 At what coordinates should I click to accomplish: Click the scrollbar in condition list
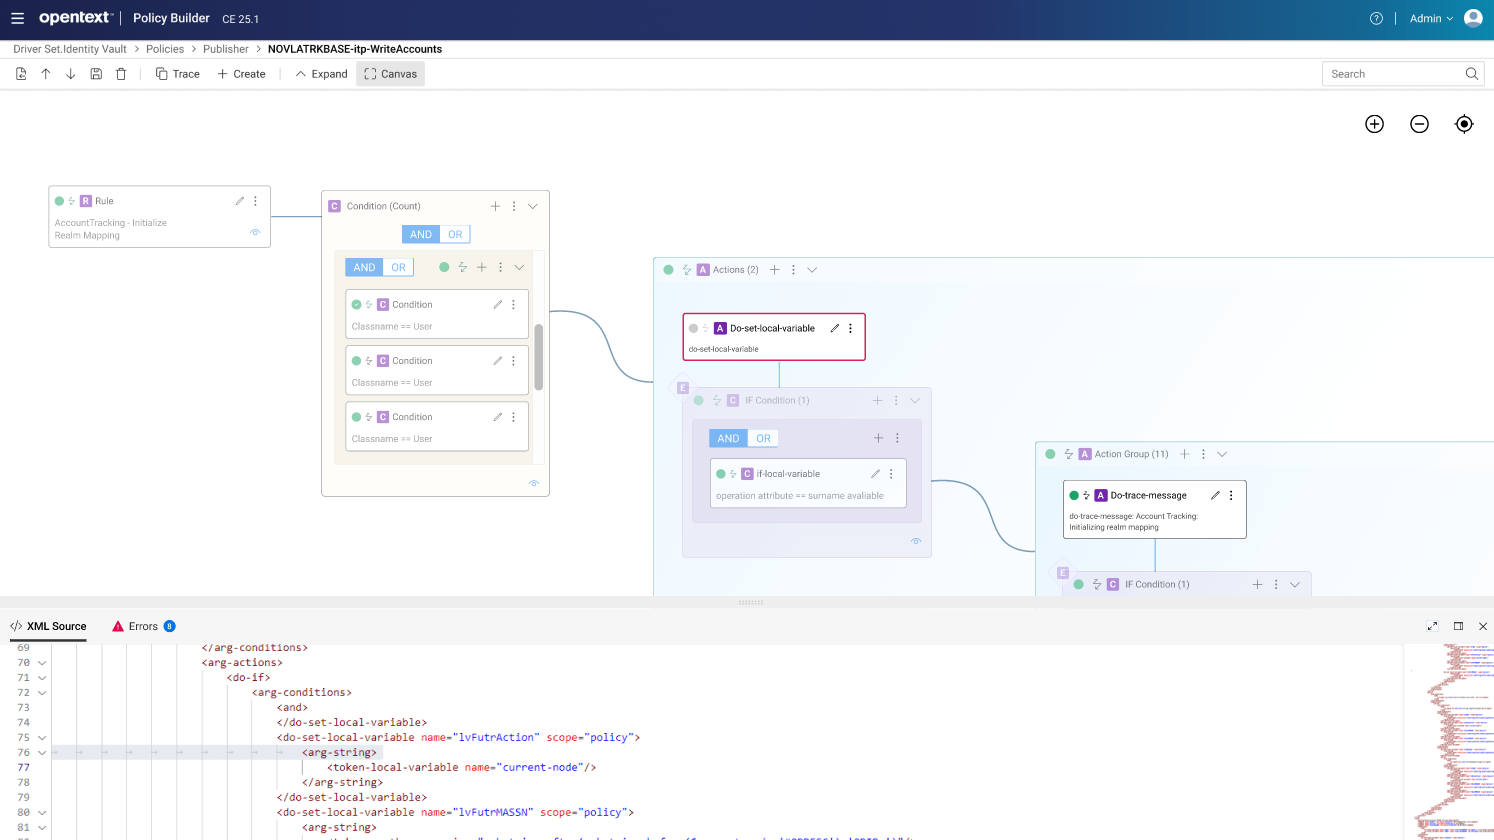tap(539, 357)
